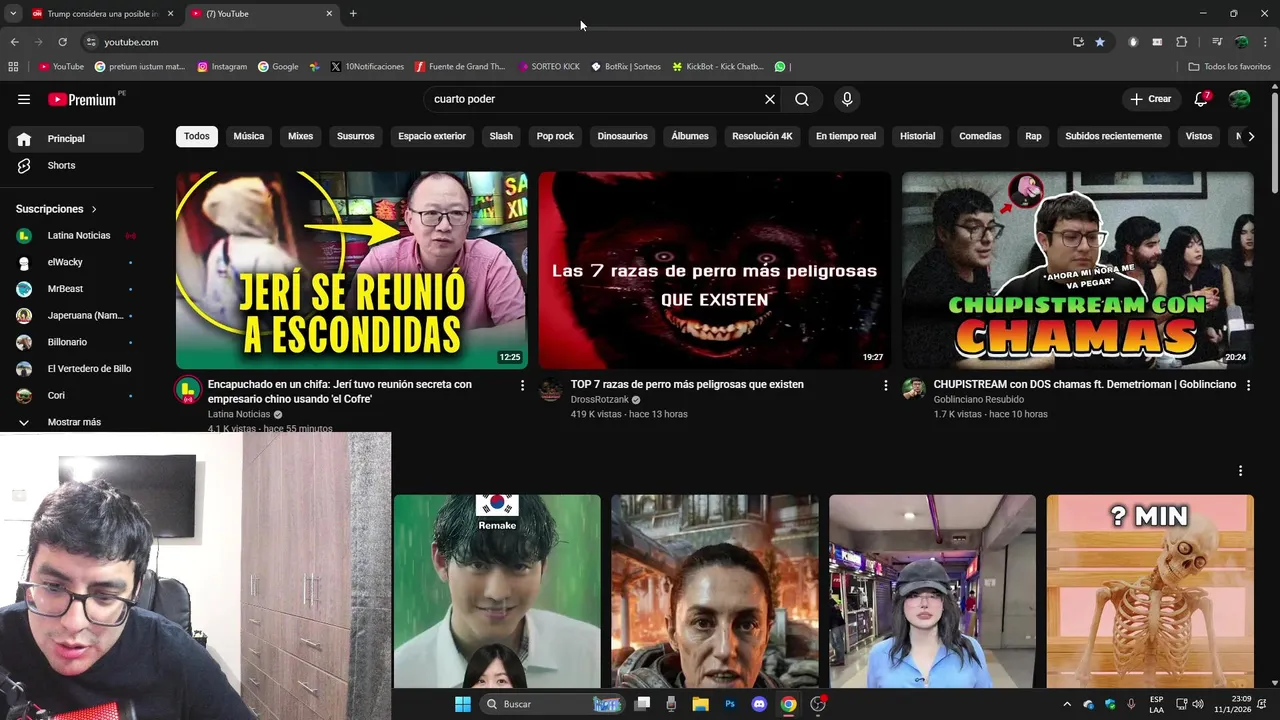Screen dimensions: 1280x720
Task: Open Discord from the Windows taskbar
Action: coord(759,704)
